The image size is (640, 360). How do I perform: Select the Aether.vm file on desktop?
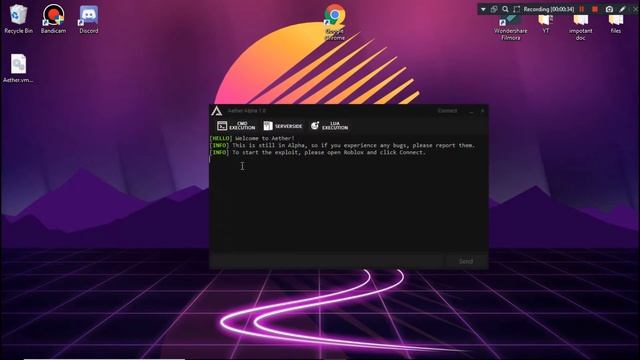18,68
